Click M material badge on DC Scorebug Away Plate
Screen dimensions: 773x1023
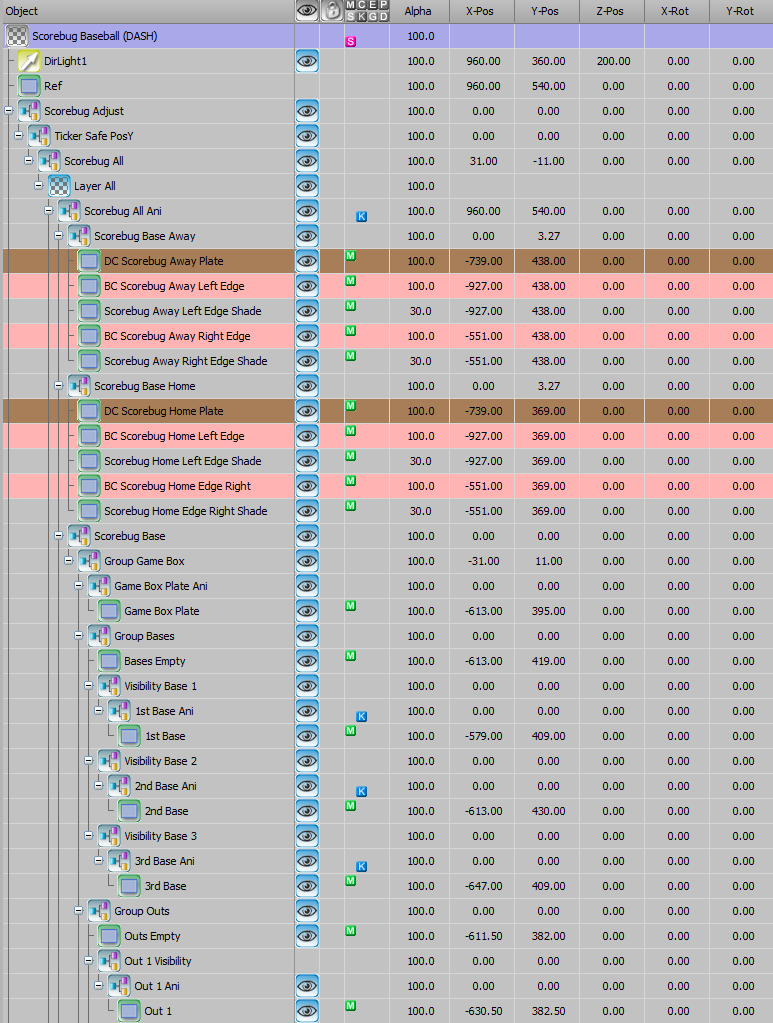(350, 256)
